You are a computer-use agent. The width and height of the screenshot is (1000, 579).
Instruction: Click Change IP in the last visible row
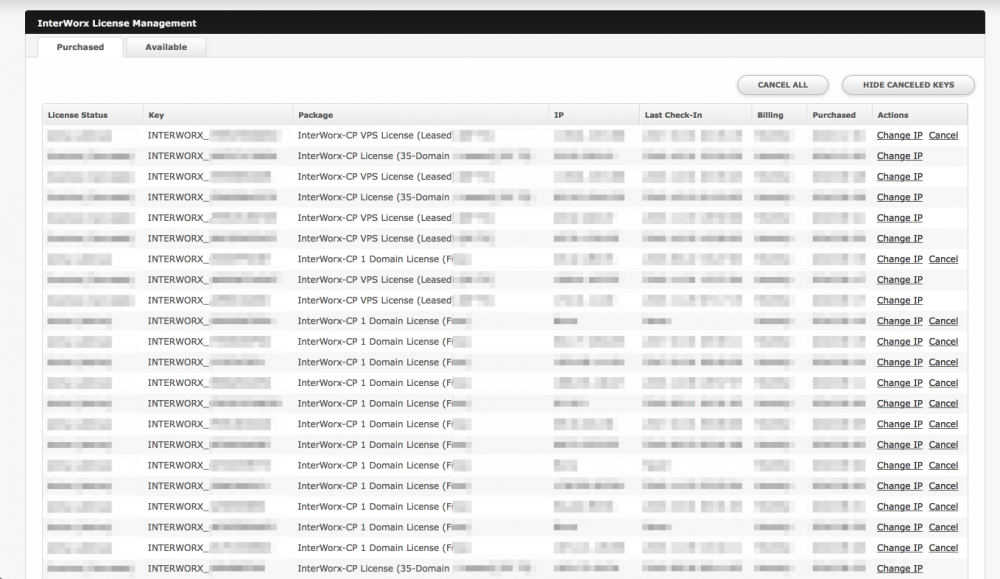[899, 568]
